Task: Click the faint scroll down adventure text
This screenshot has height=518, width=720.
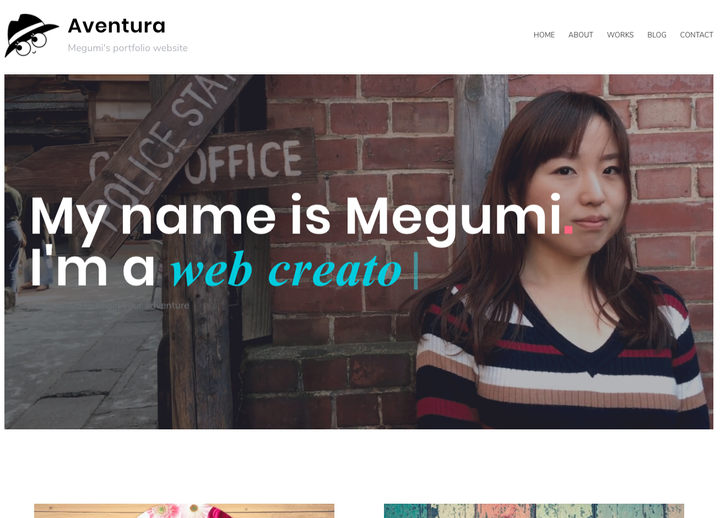Action: [x=110, y=305]
